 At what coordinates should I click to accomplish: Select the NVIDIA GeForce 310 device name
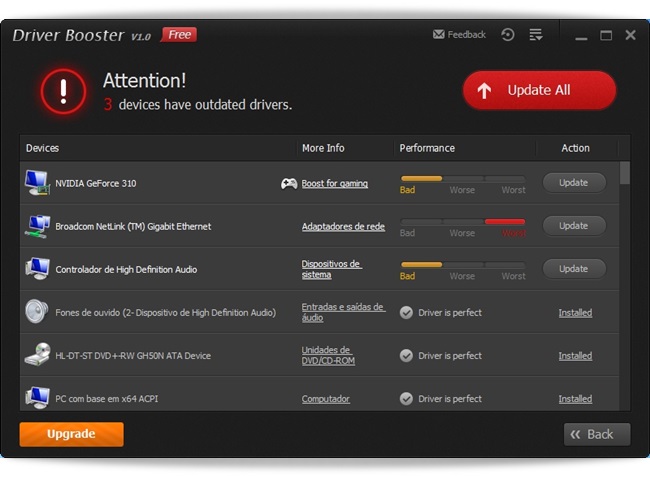coord(96,184)
